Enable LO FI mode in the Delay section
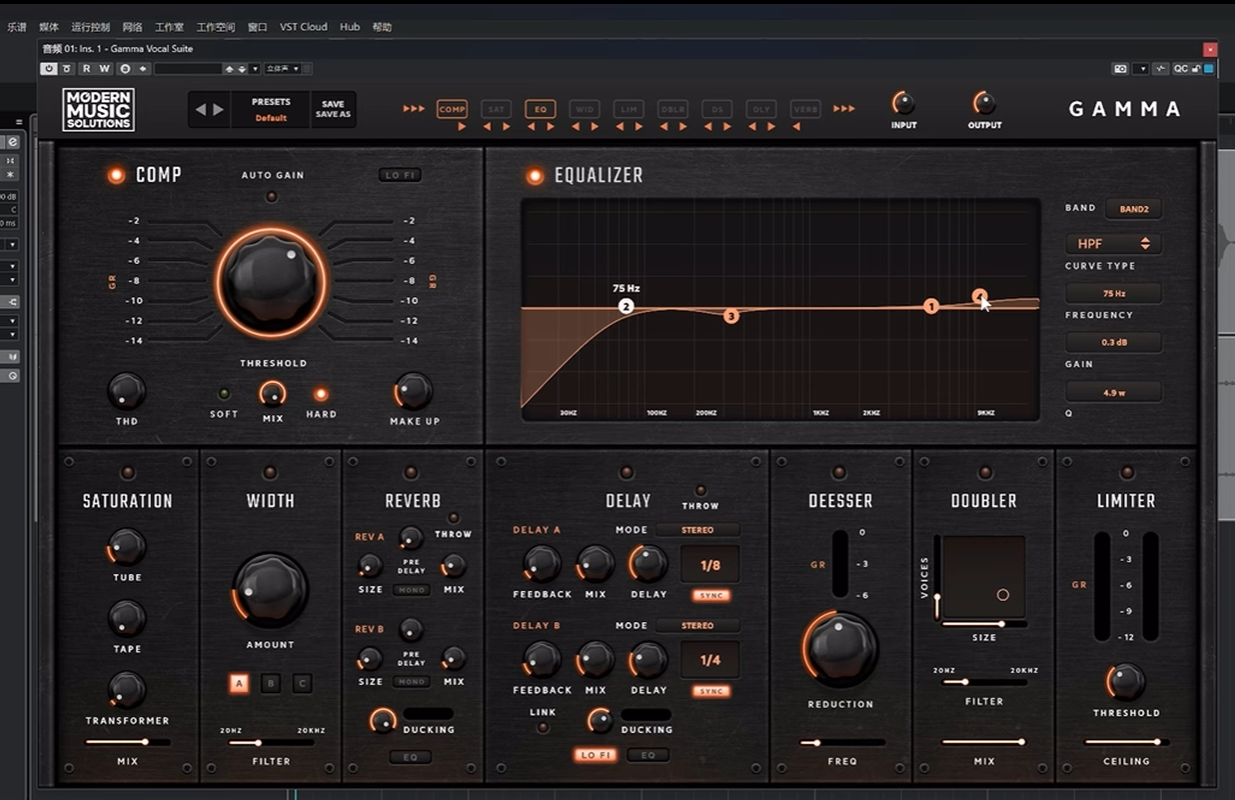This screenshot has width=1235, height=800. tap(594, 755)
